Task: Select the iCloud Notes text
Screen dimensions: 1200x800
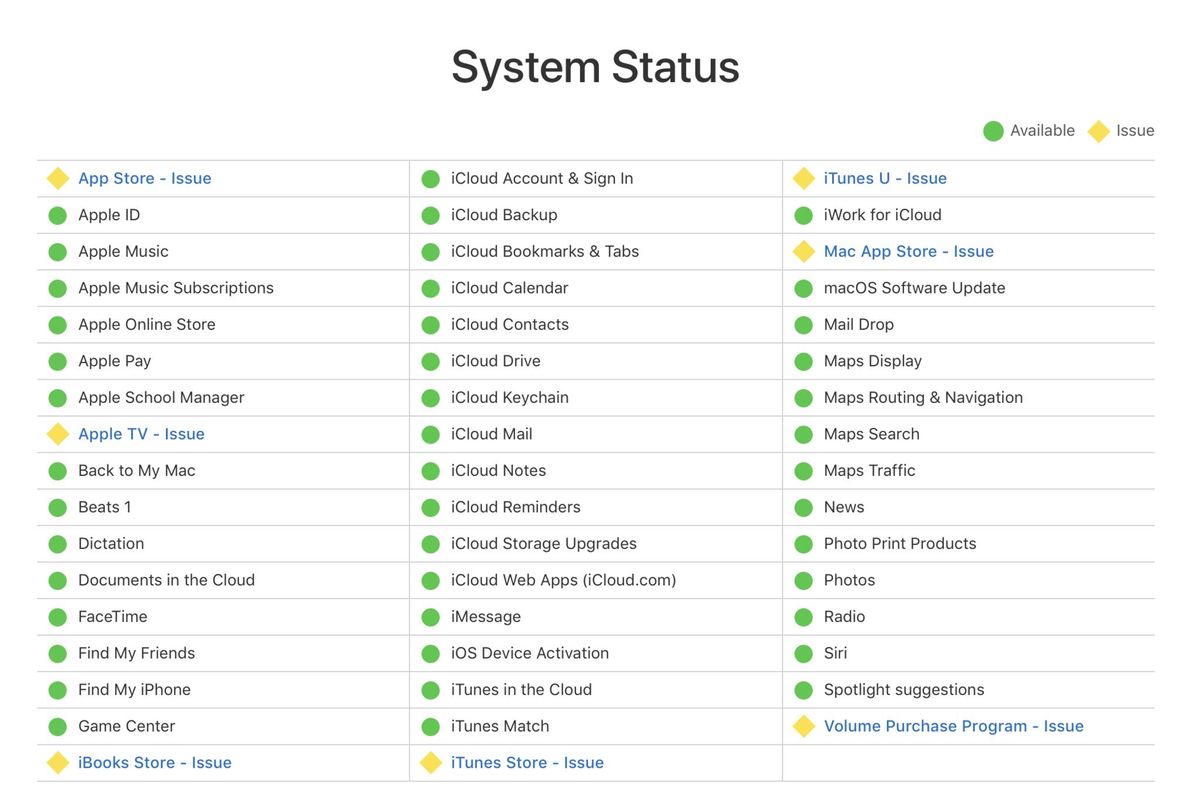Action: click(499, 470)
